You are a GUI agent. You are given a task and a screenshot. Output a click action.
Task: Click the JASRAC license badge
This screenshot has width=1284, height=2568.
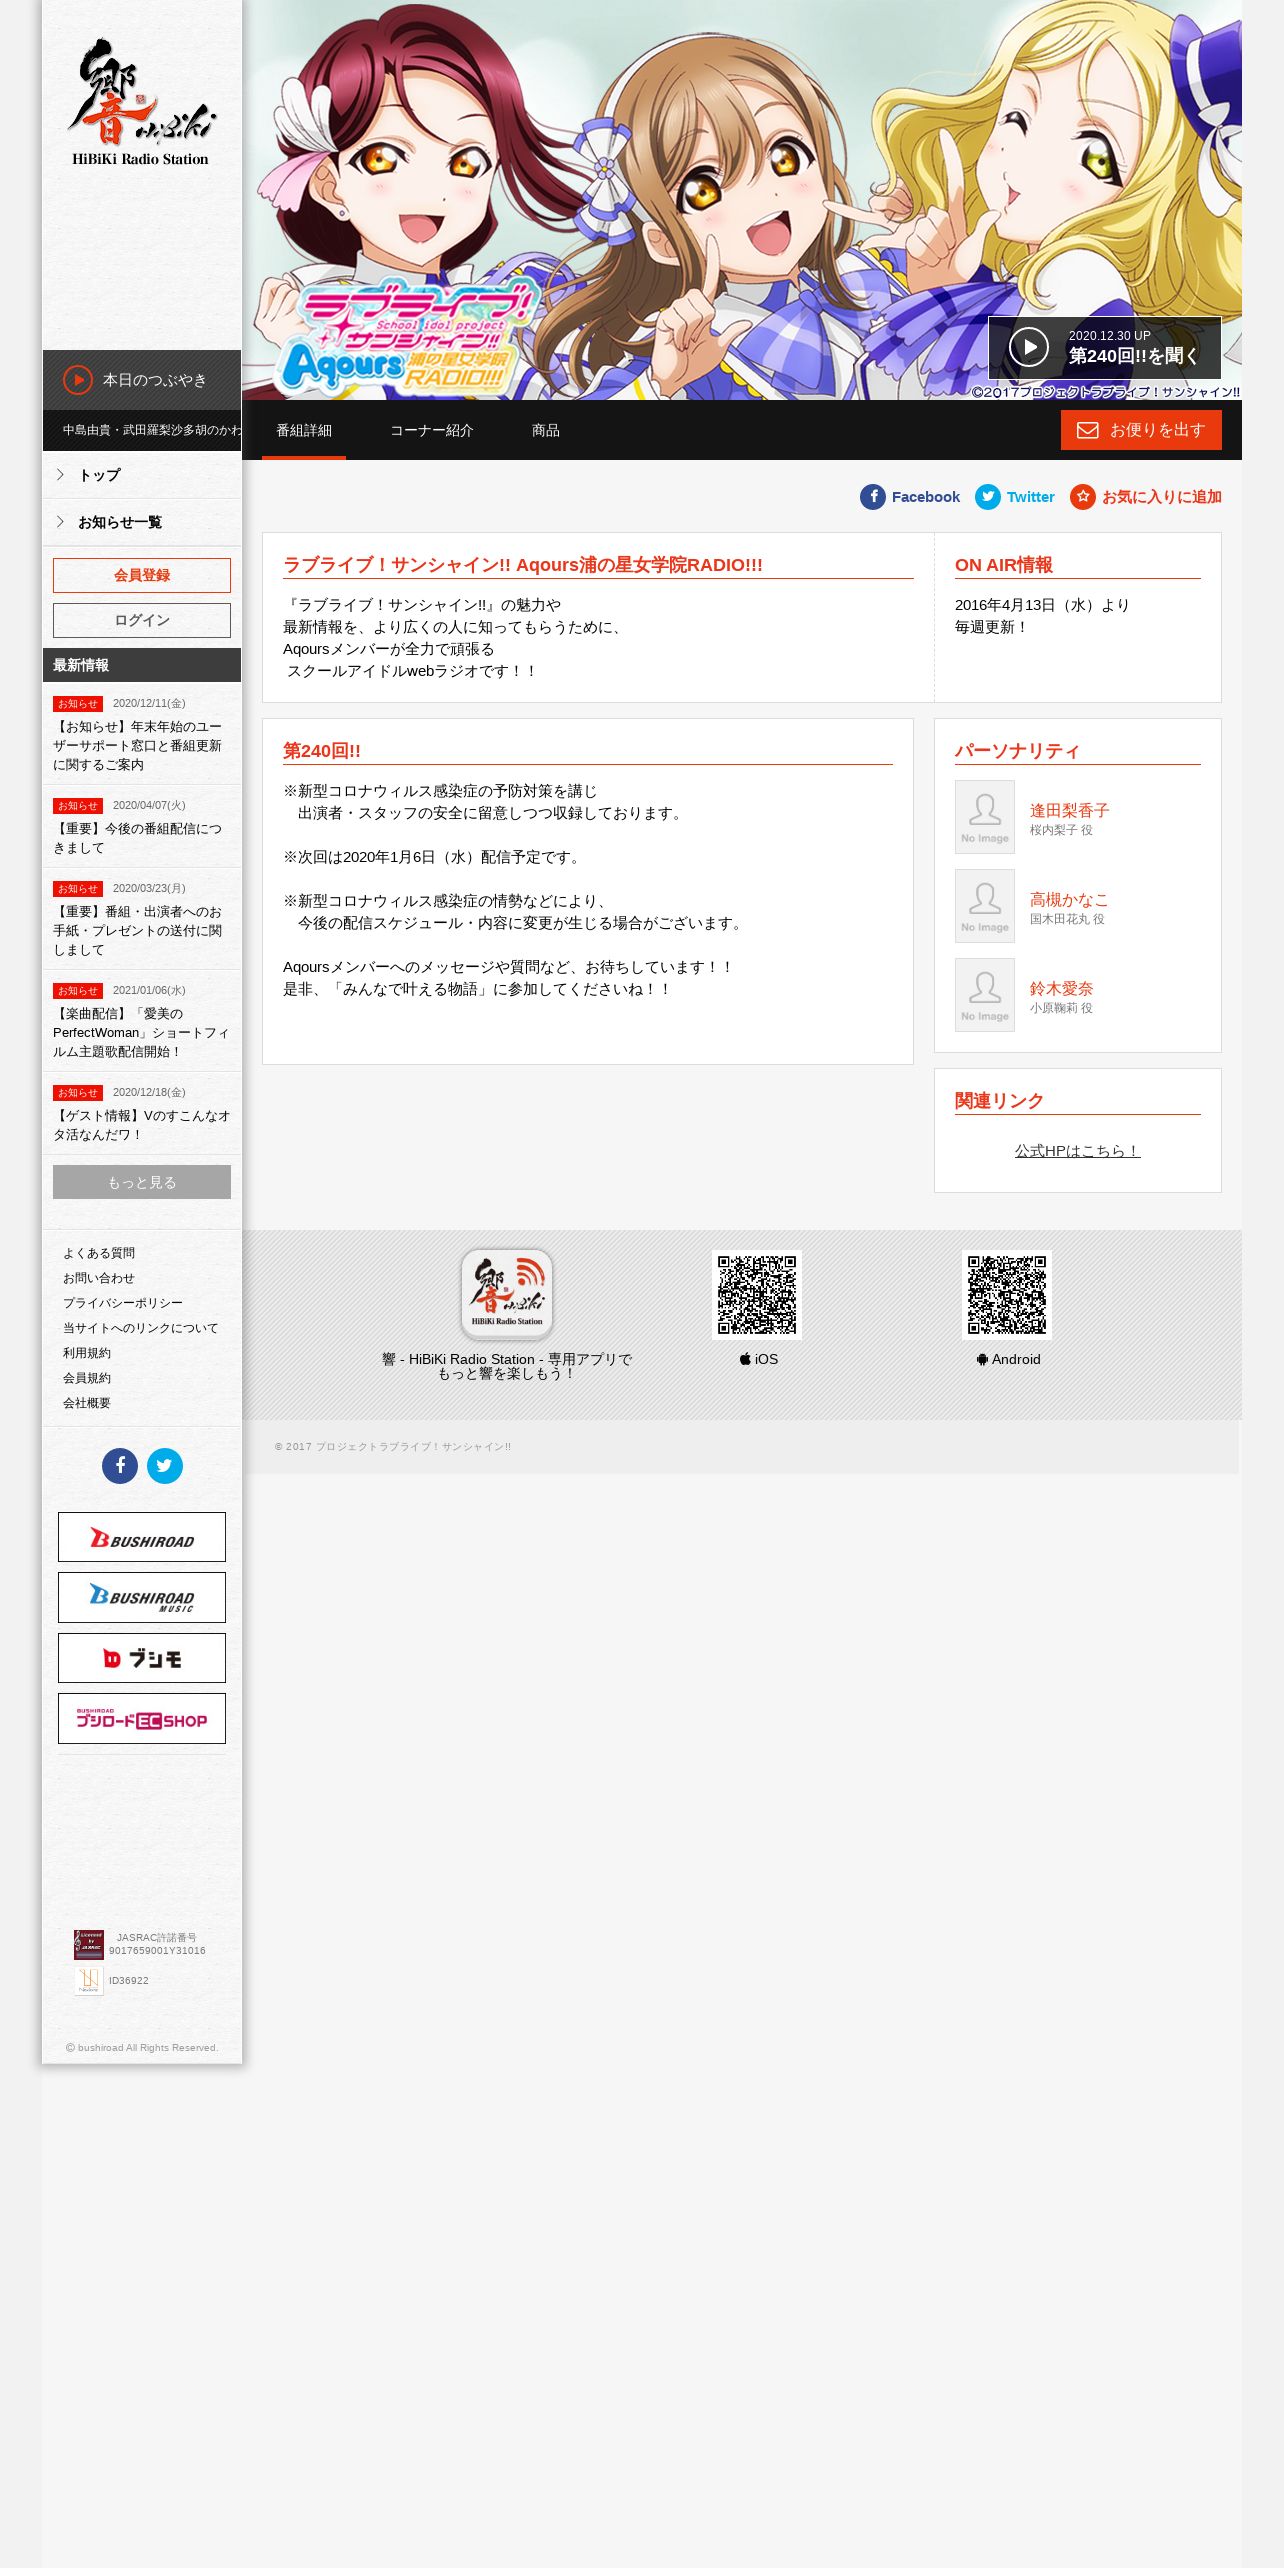click(89, 1944)
